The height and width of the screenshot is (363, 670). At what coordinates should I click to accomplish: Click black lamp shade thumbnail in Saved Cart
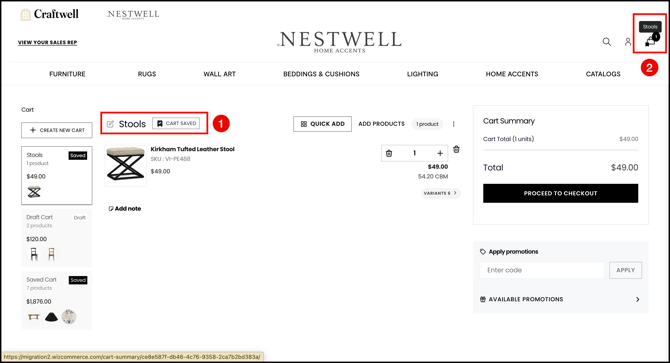pos(51,317)
